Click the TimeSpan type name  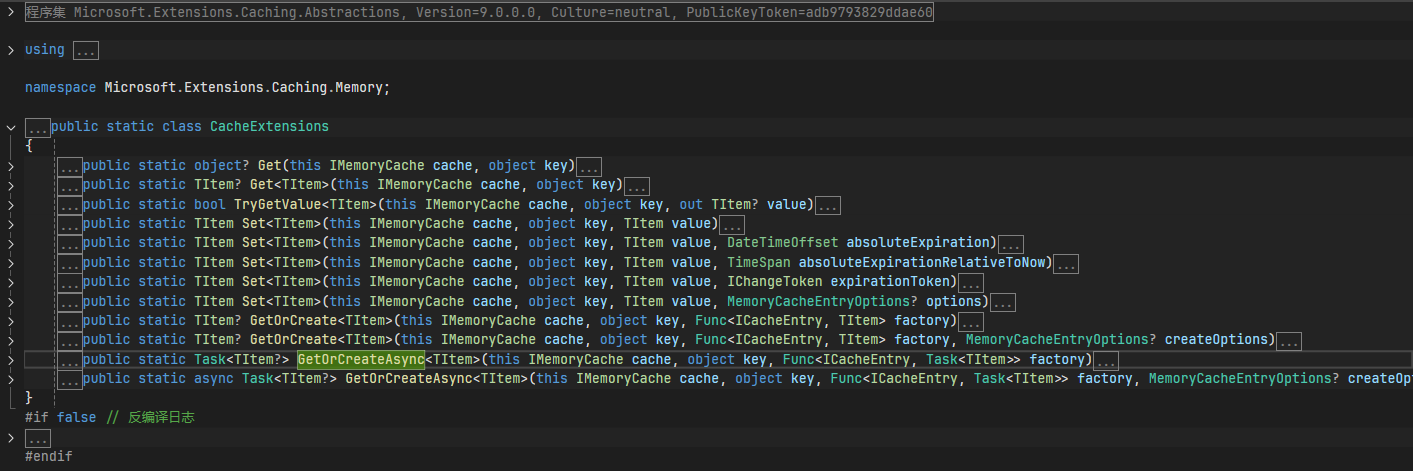click(x=759, y=263)
